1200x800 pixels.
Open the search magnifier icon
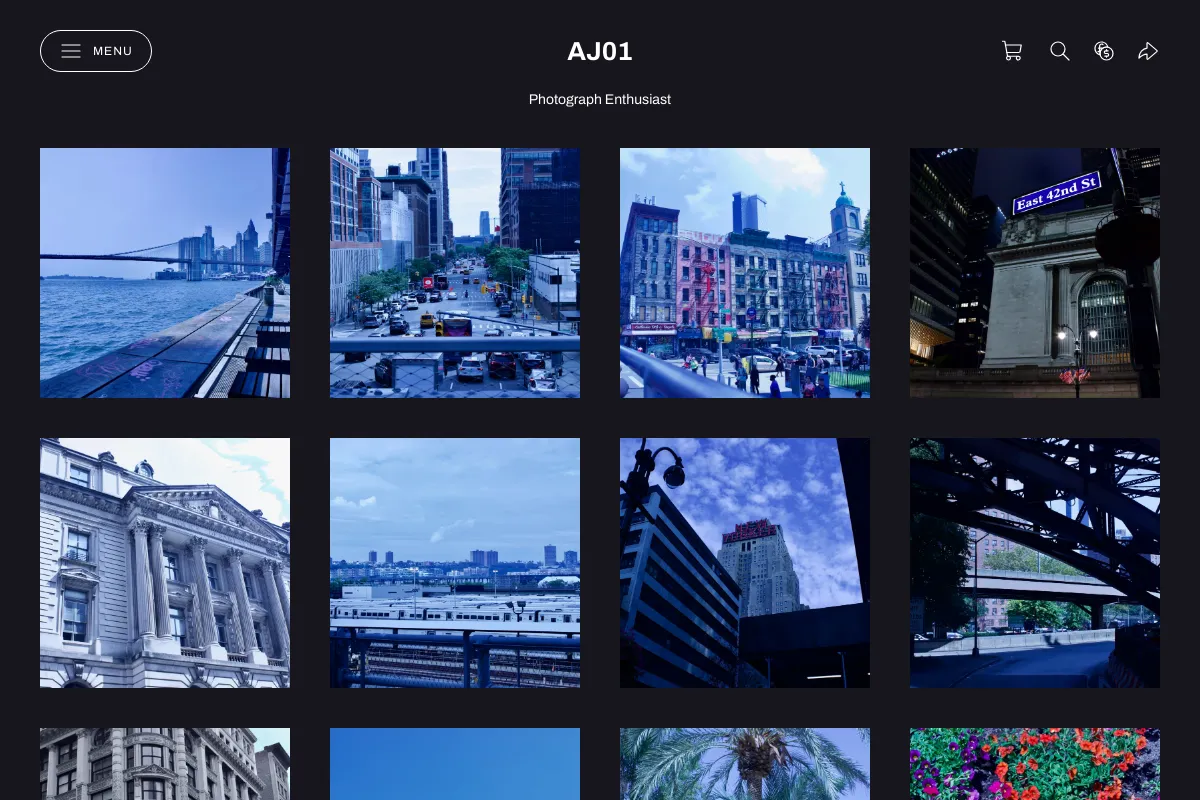pos(1060,51)
